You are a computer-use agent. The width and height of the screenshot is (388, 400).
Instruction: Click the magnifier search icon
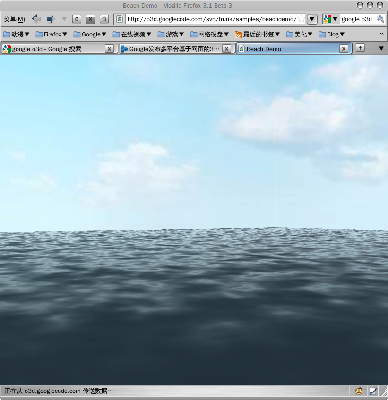point(380,19)
